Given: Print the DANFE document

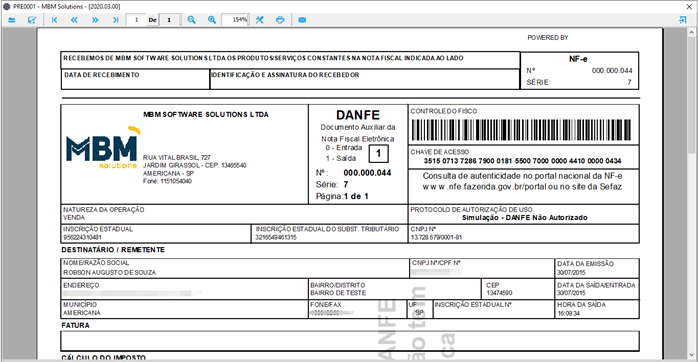Looking at the screenshot, I should pyautogui.click(x=280, y=20).
